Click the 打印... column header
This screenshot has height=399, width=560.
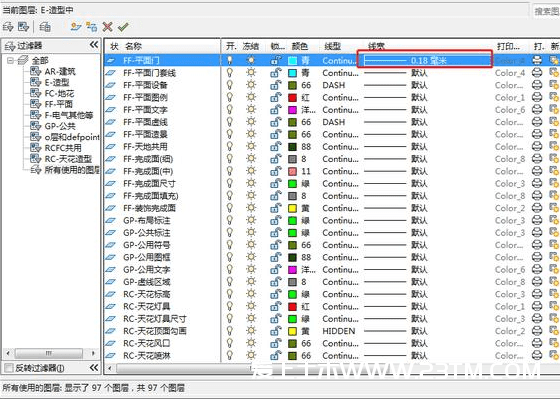[508, 46]
